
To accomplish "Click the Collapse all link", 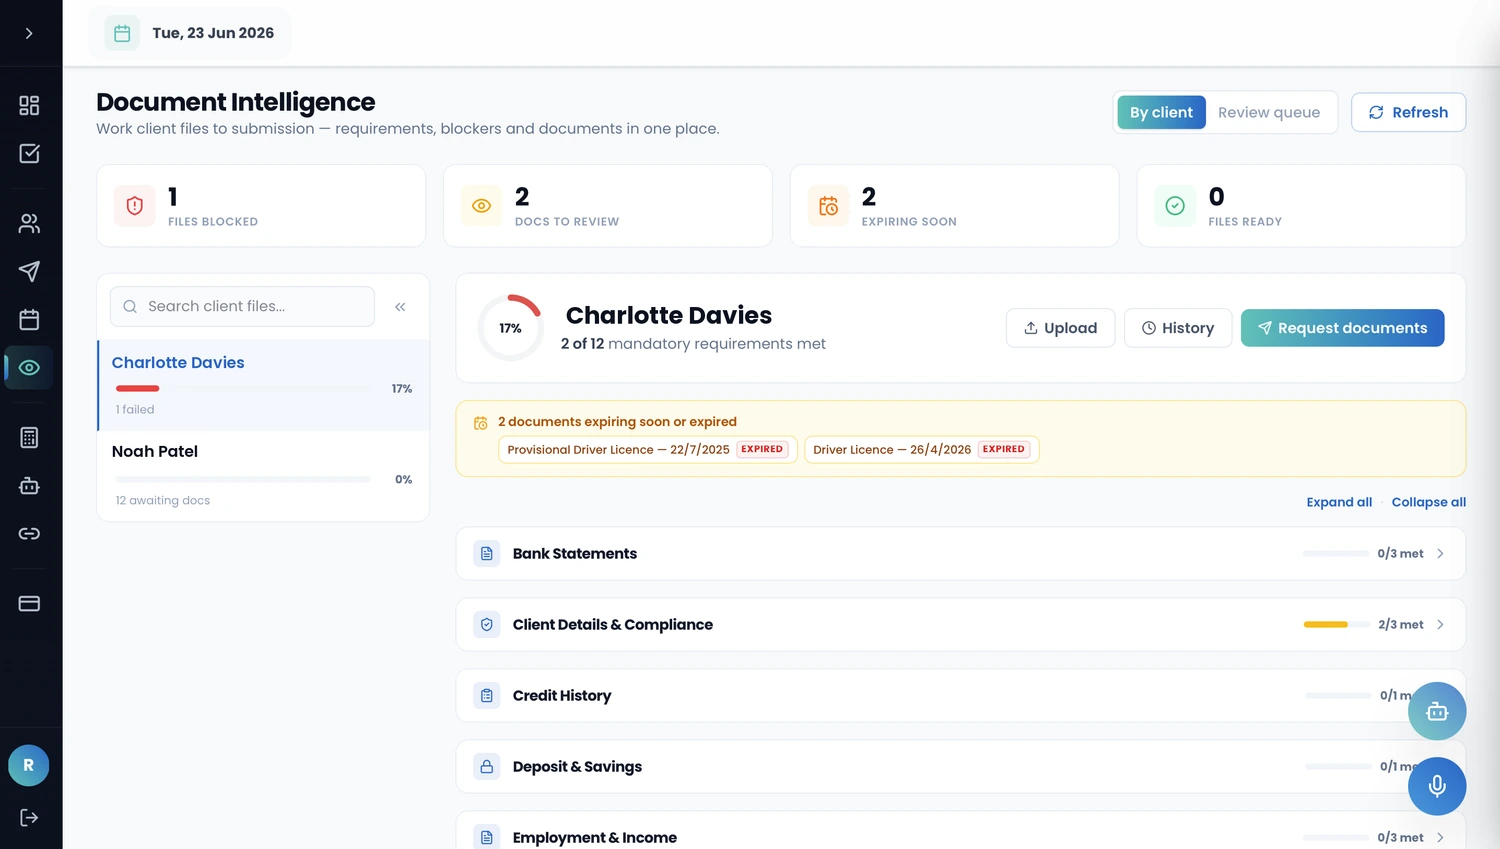I will tap(1428, 502).
